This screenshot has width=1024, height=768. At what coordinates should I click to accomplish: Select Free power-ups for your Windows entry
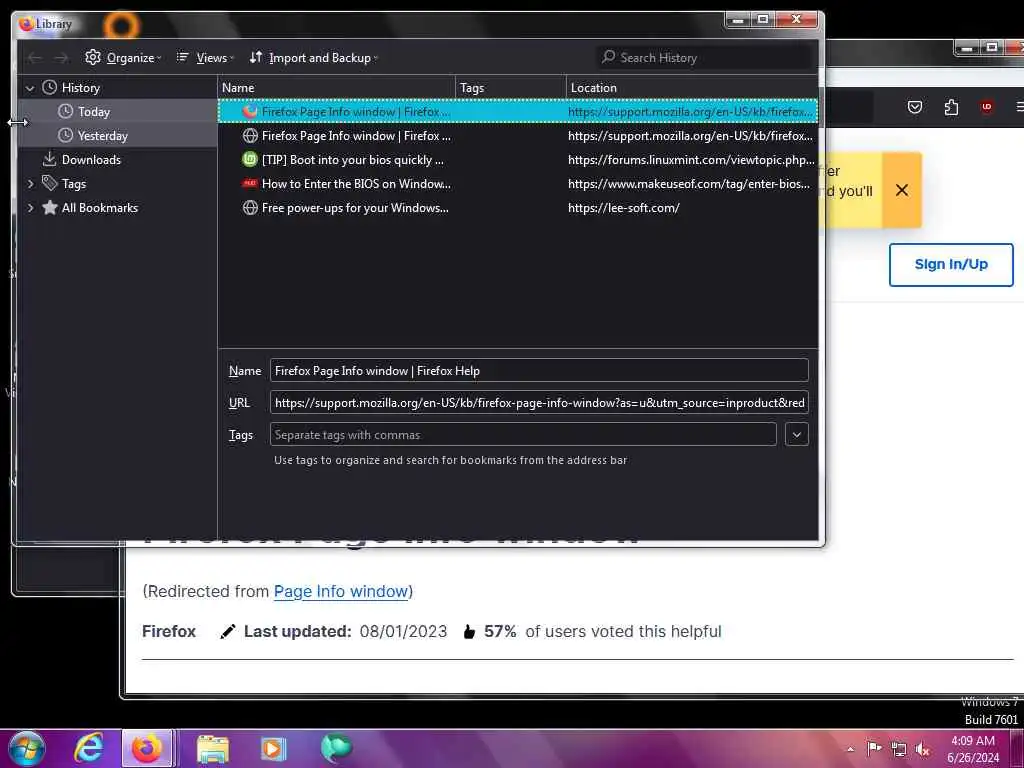(517, 208)
